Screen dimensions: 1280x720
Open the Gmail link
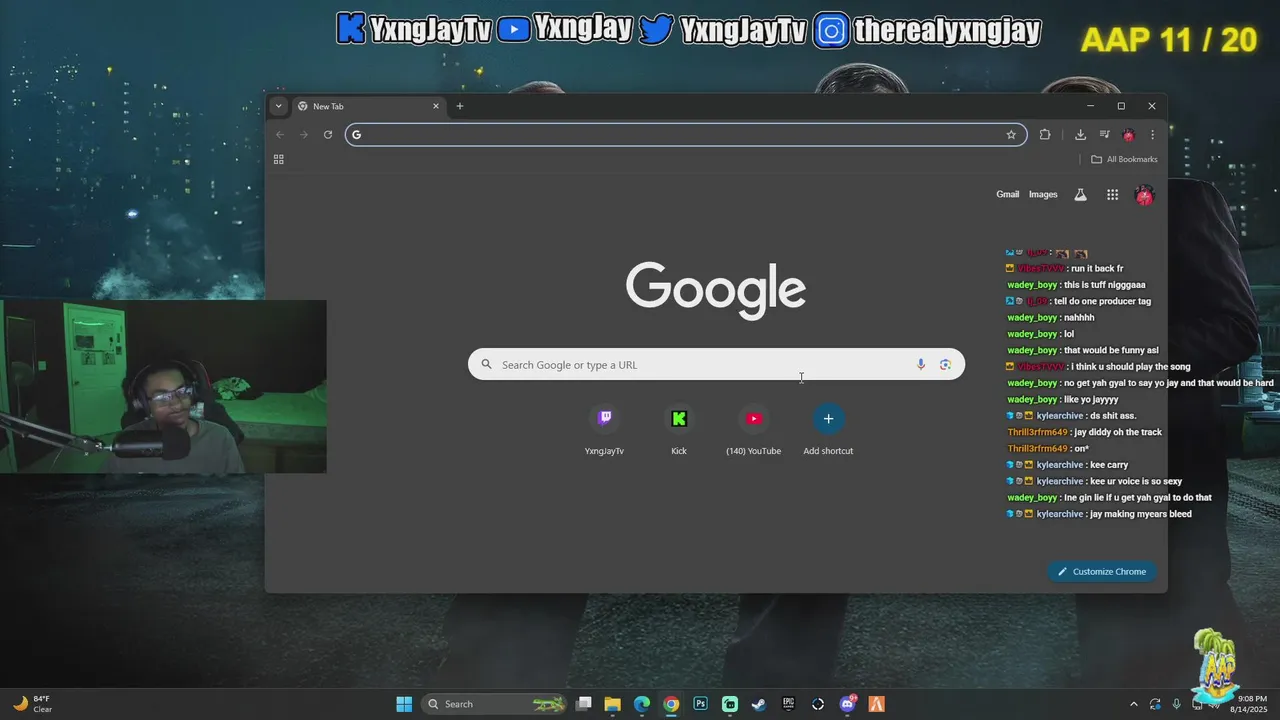coord(1007,194)
